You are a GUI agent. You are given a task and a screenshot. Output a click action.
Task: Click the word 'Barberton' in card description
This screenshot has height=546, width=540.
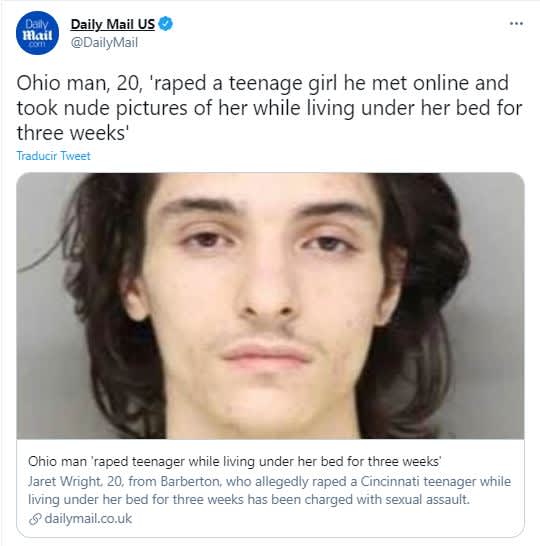tap(190, 481)
